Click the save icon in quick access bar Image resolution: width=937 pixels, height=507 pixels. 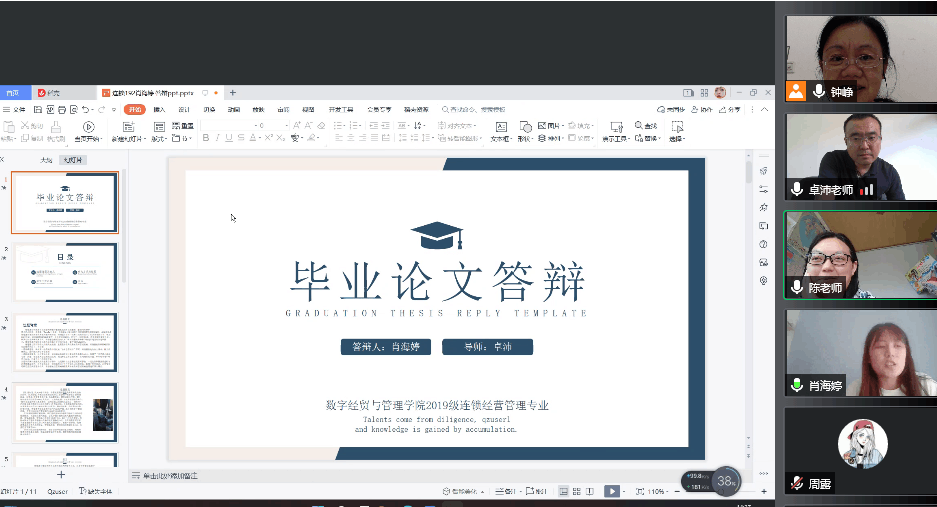click(x=38, y=109)
